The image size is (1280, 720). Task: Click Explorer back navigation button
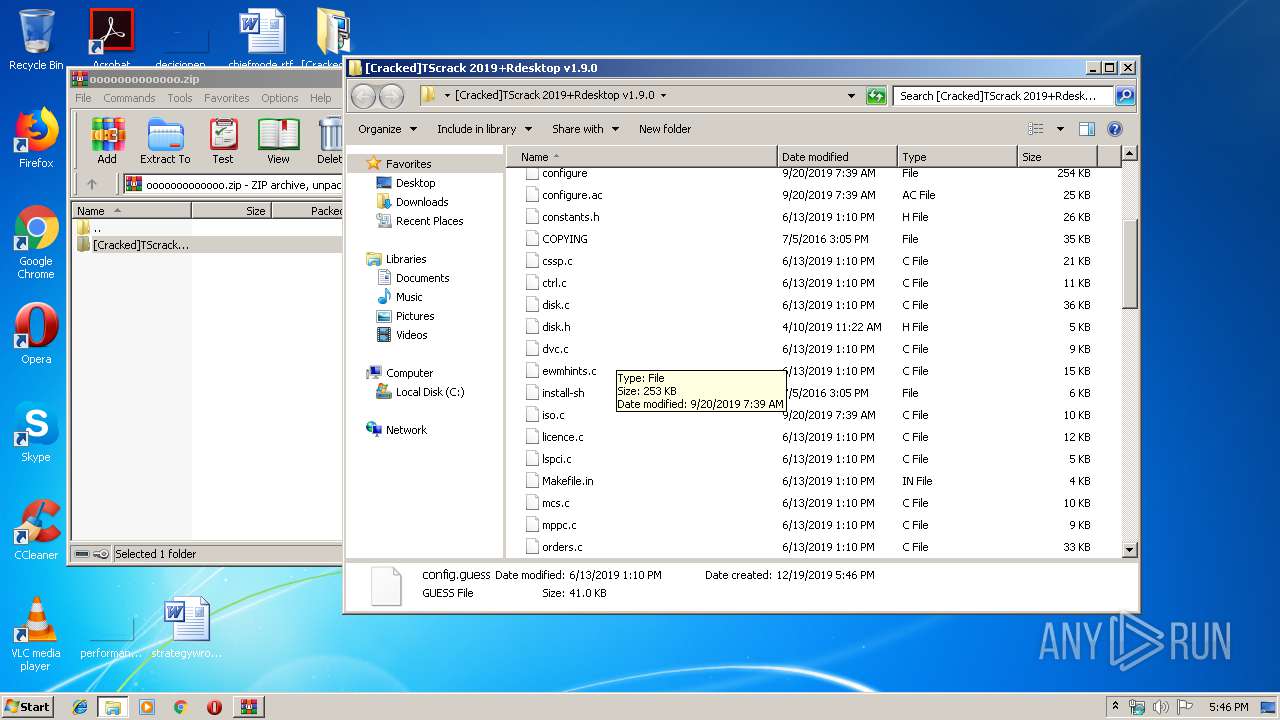(363, 96)
